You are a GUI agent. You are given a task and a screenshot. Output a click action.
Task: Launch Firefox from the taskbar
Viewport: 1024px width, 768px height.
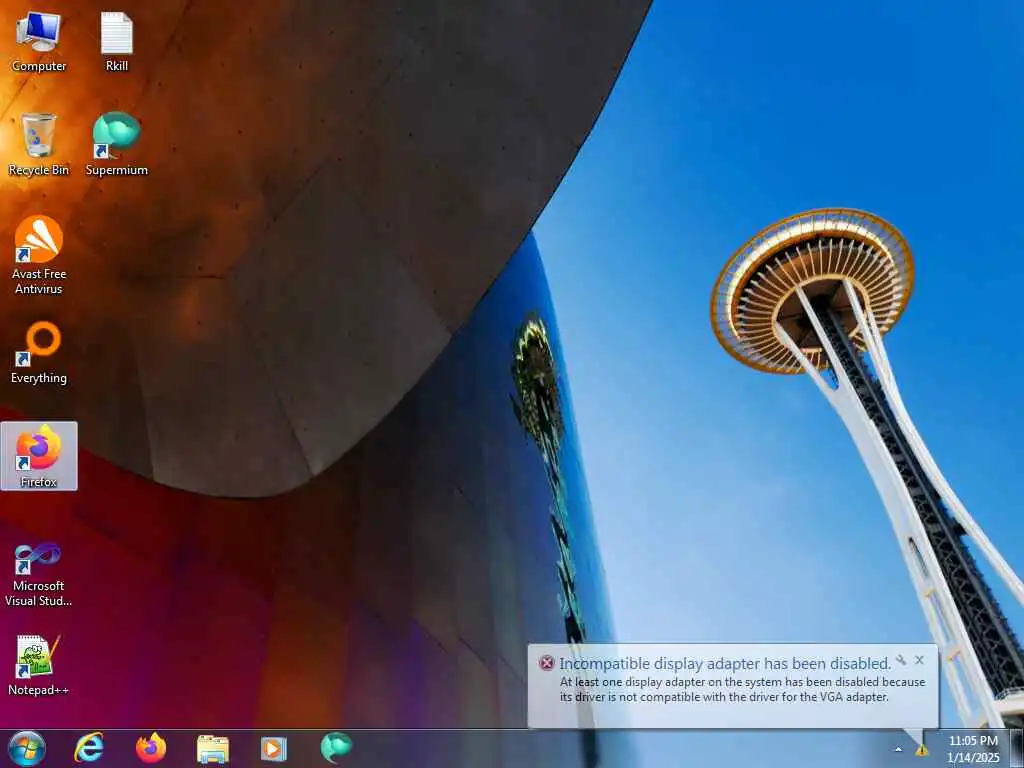pos(151,748)
